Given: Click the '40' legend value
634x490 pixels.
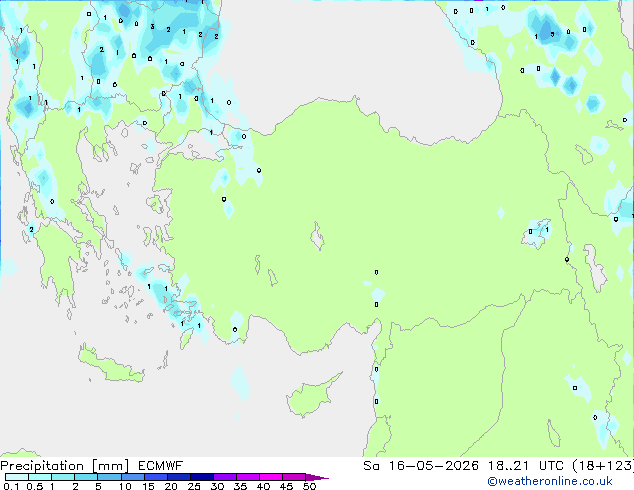Looking at the screenshot, I should click(263, 486).
